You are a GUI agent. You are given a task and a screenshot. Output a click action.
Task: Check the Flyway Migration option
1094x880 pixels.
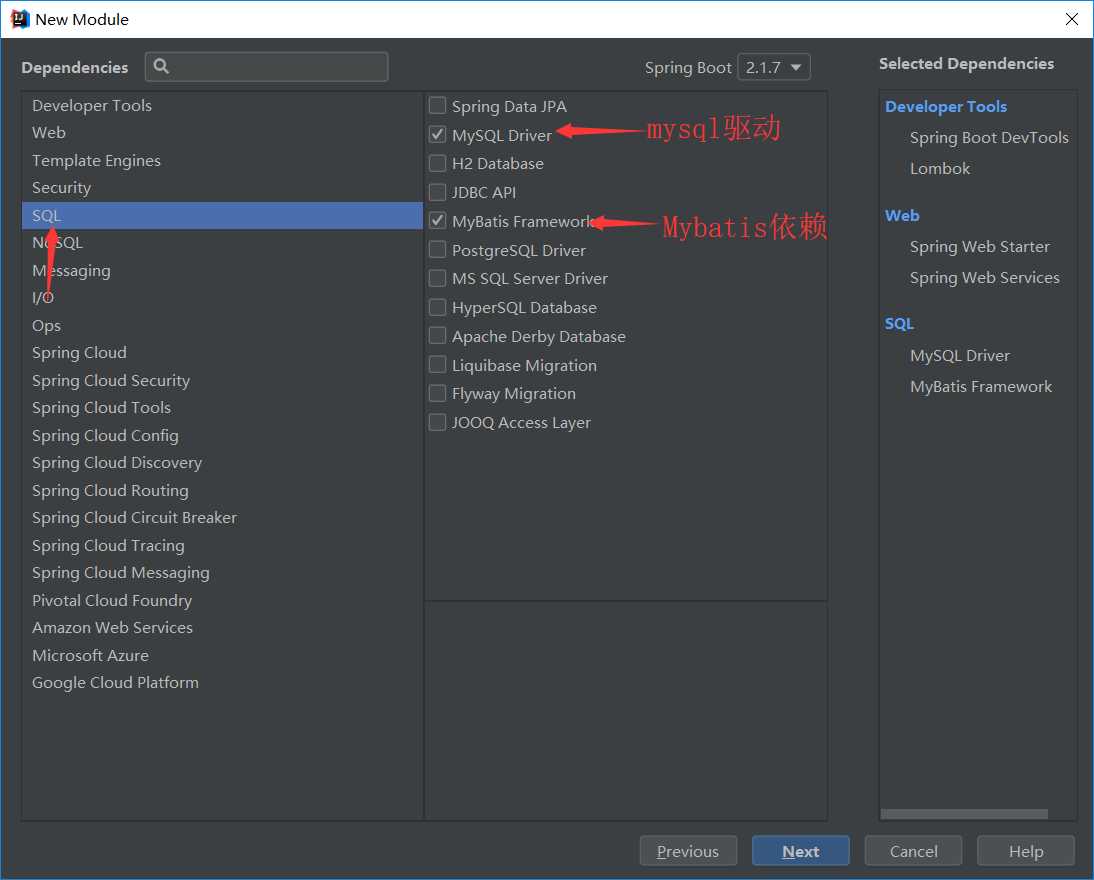coord(437,394)
